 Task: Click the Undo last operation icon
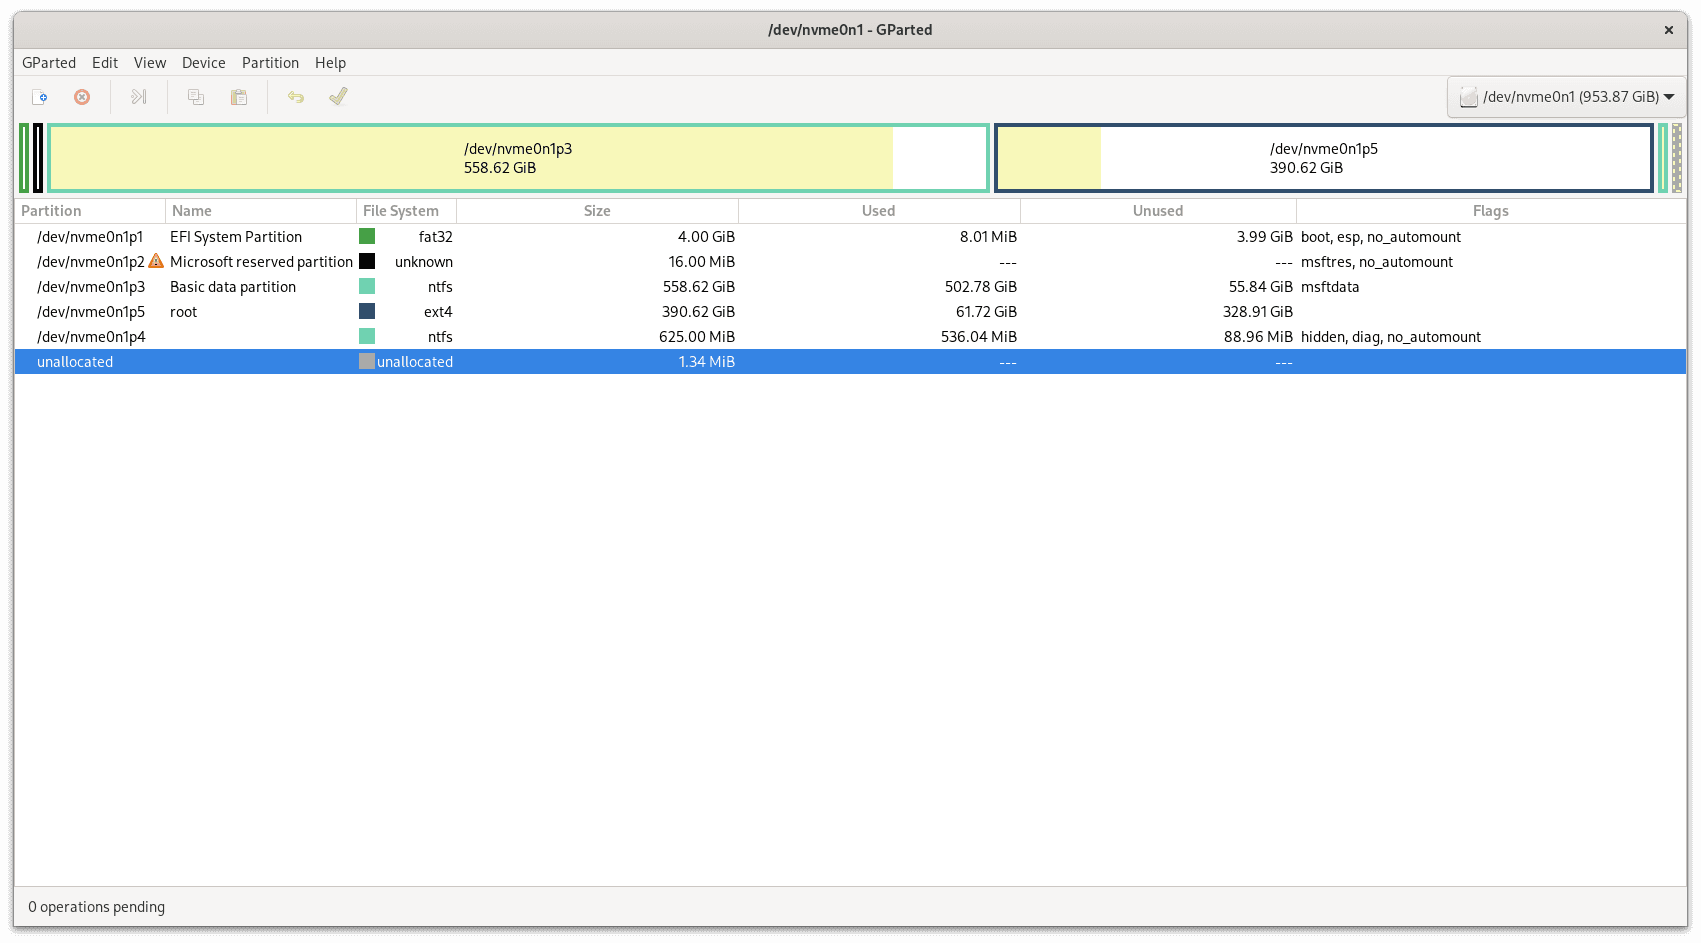[x=295, y=96]
